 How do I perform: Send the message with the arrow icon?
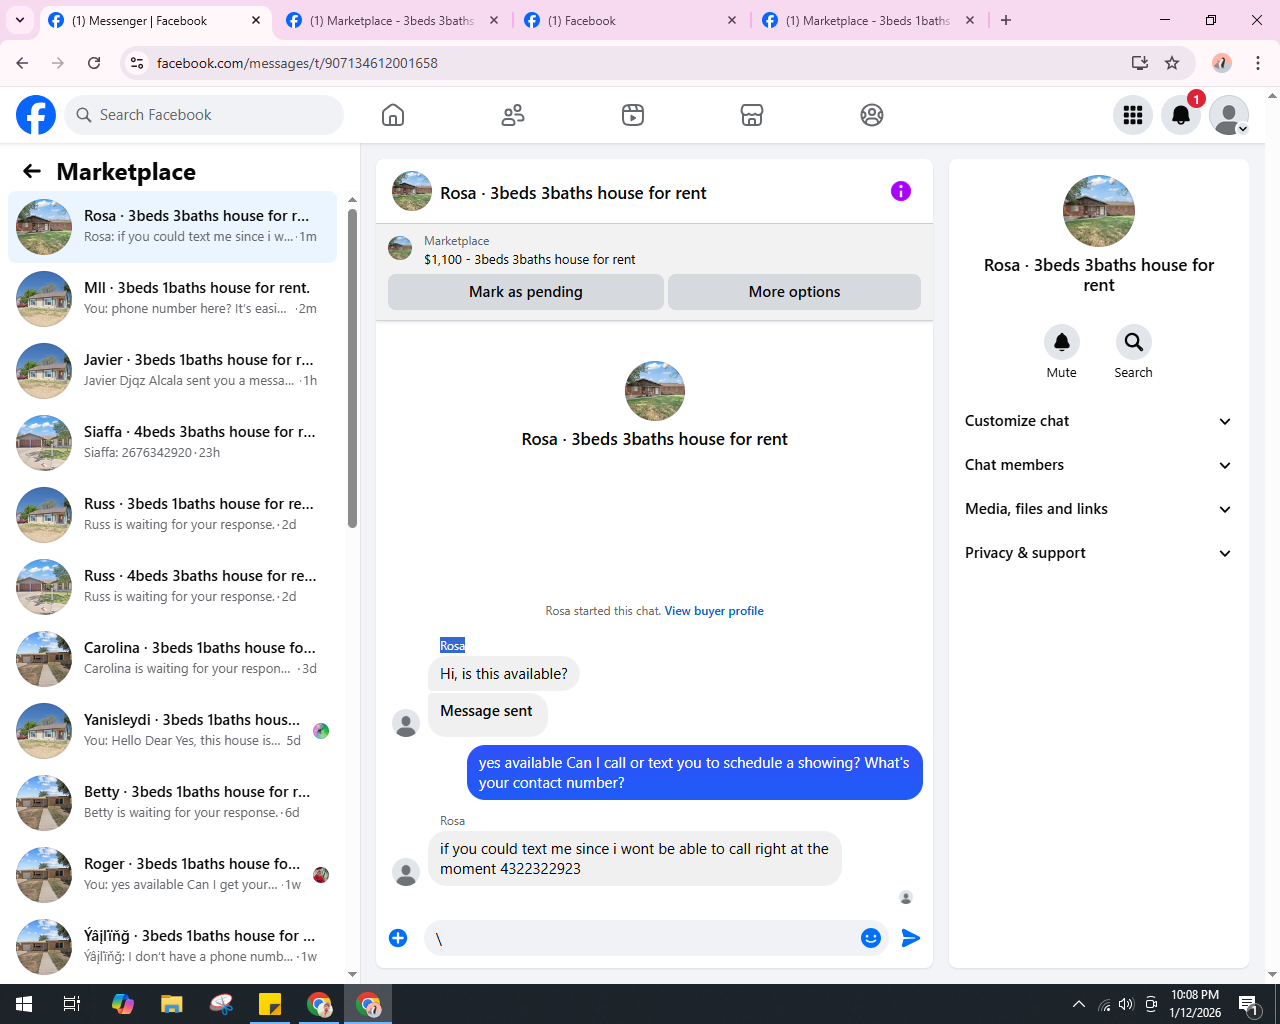tap(911, 938)
